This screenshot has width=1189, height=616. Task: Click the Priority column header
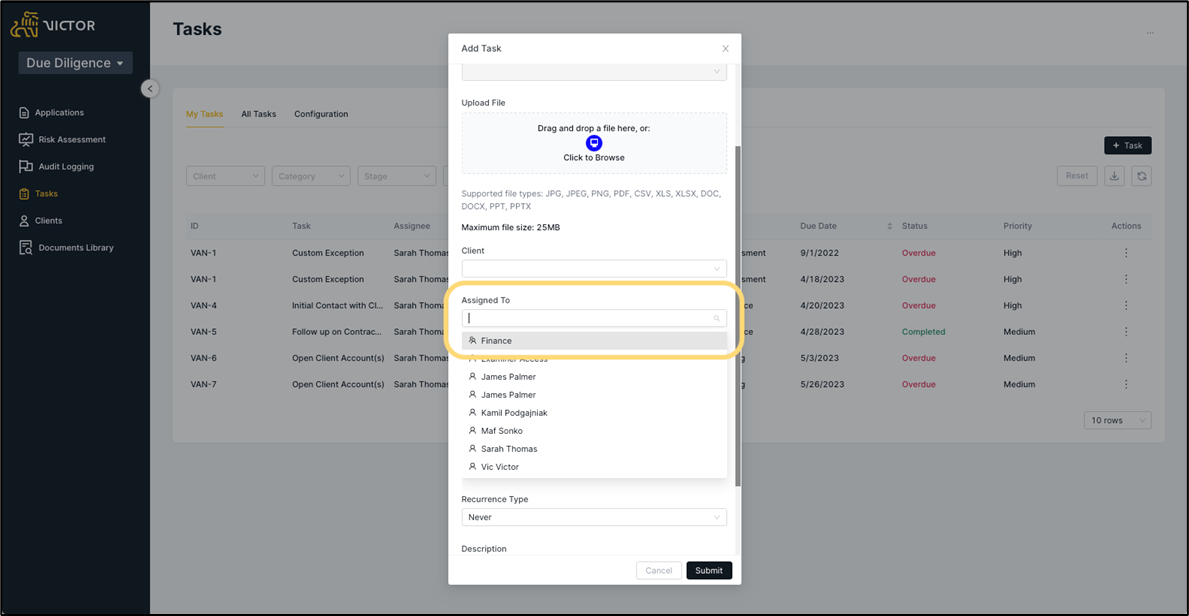point(1017,226)
